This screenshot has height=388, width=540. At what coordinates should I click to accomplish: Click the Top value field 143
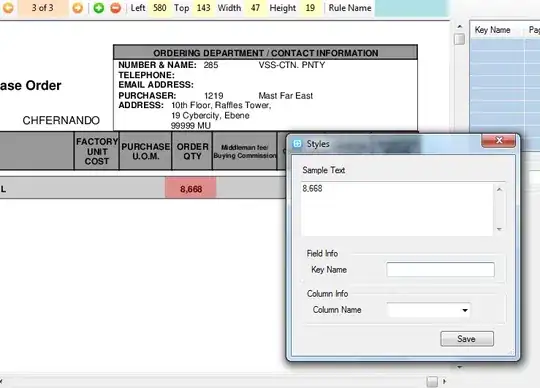pyautogui.click(x=203, y=8)
